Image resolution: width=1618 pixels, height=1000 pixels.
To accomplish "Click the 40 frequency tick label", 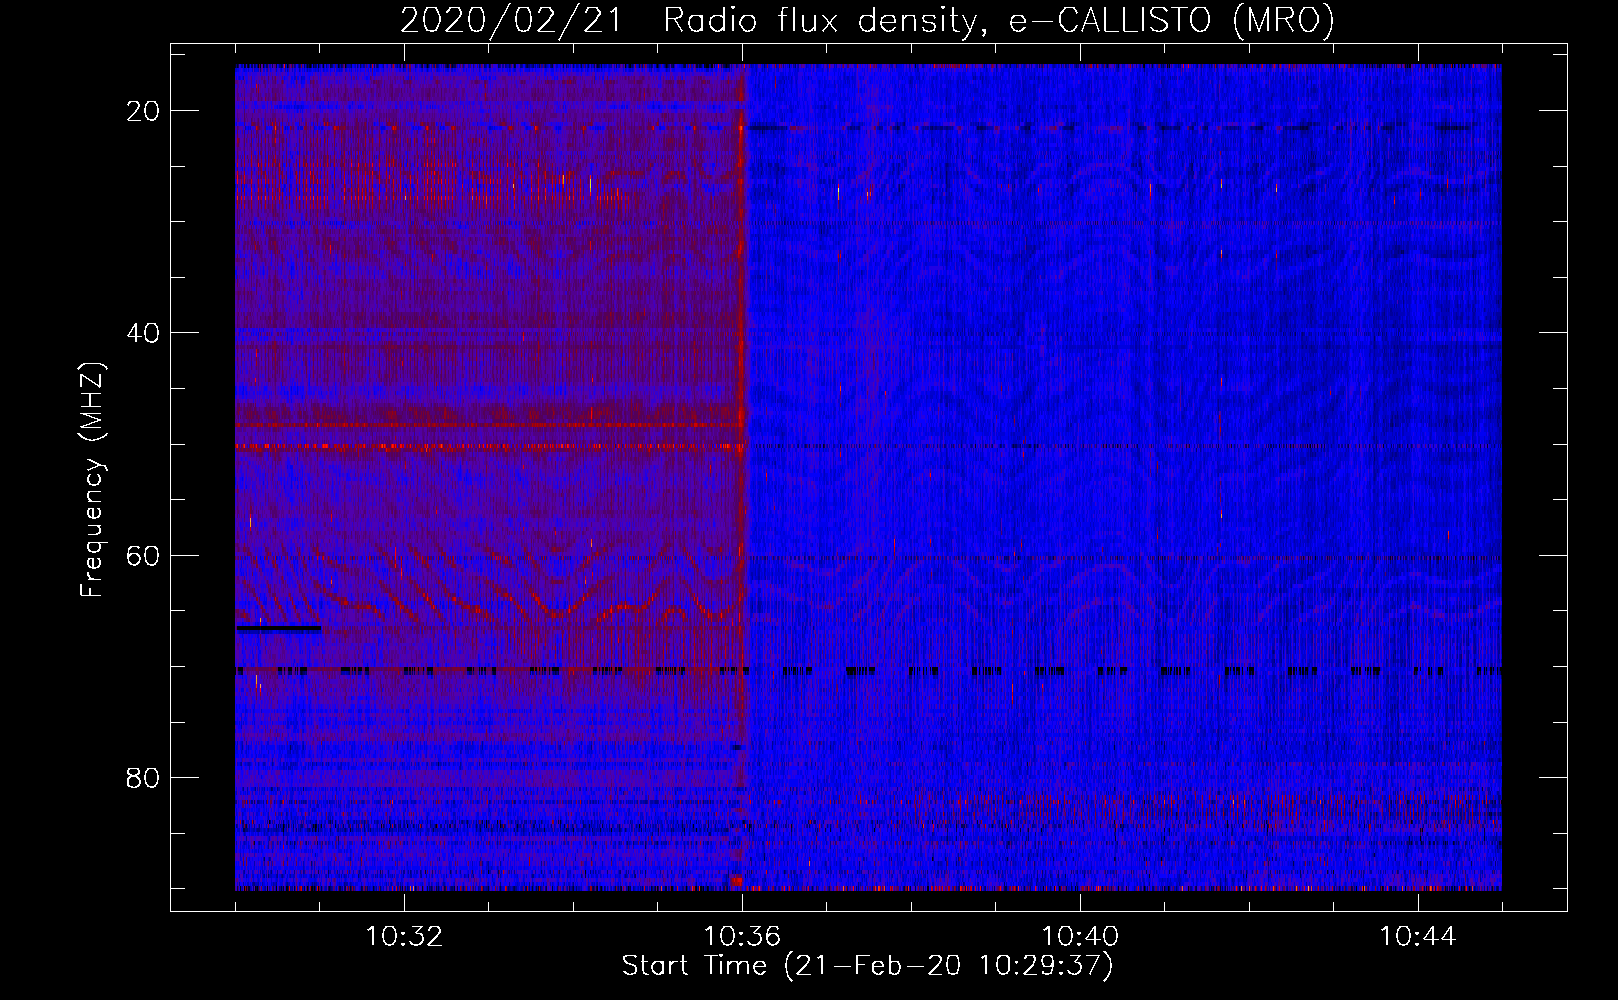I will (x=144, y=333).
